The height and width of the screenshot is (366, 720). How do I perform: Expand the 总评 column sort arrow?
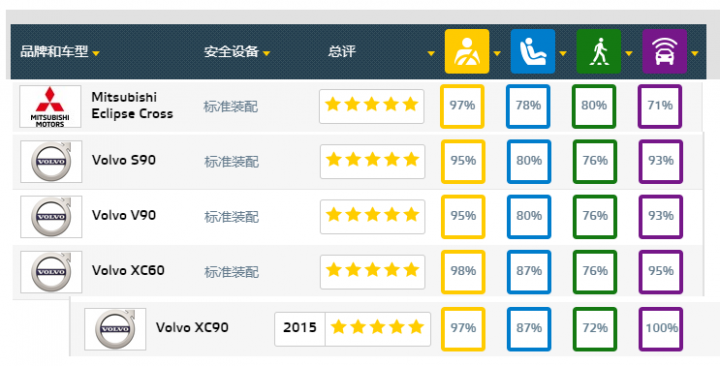click(x=431, y=54)
